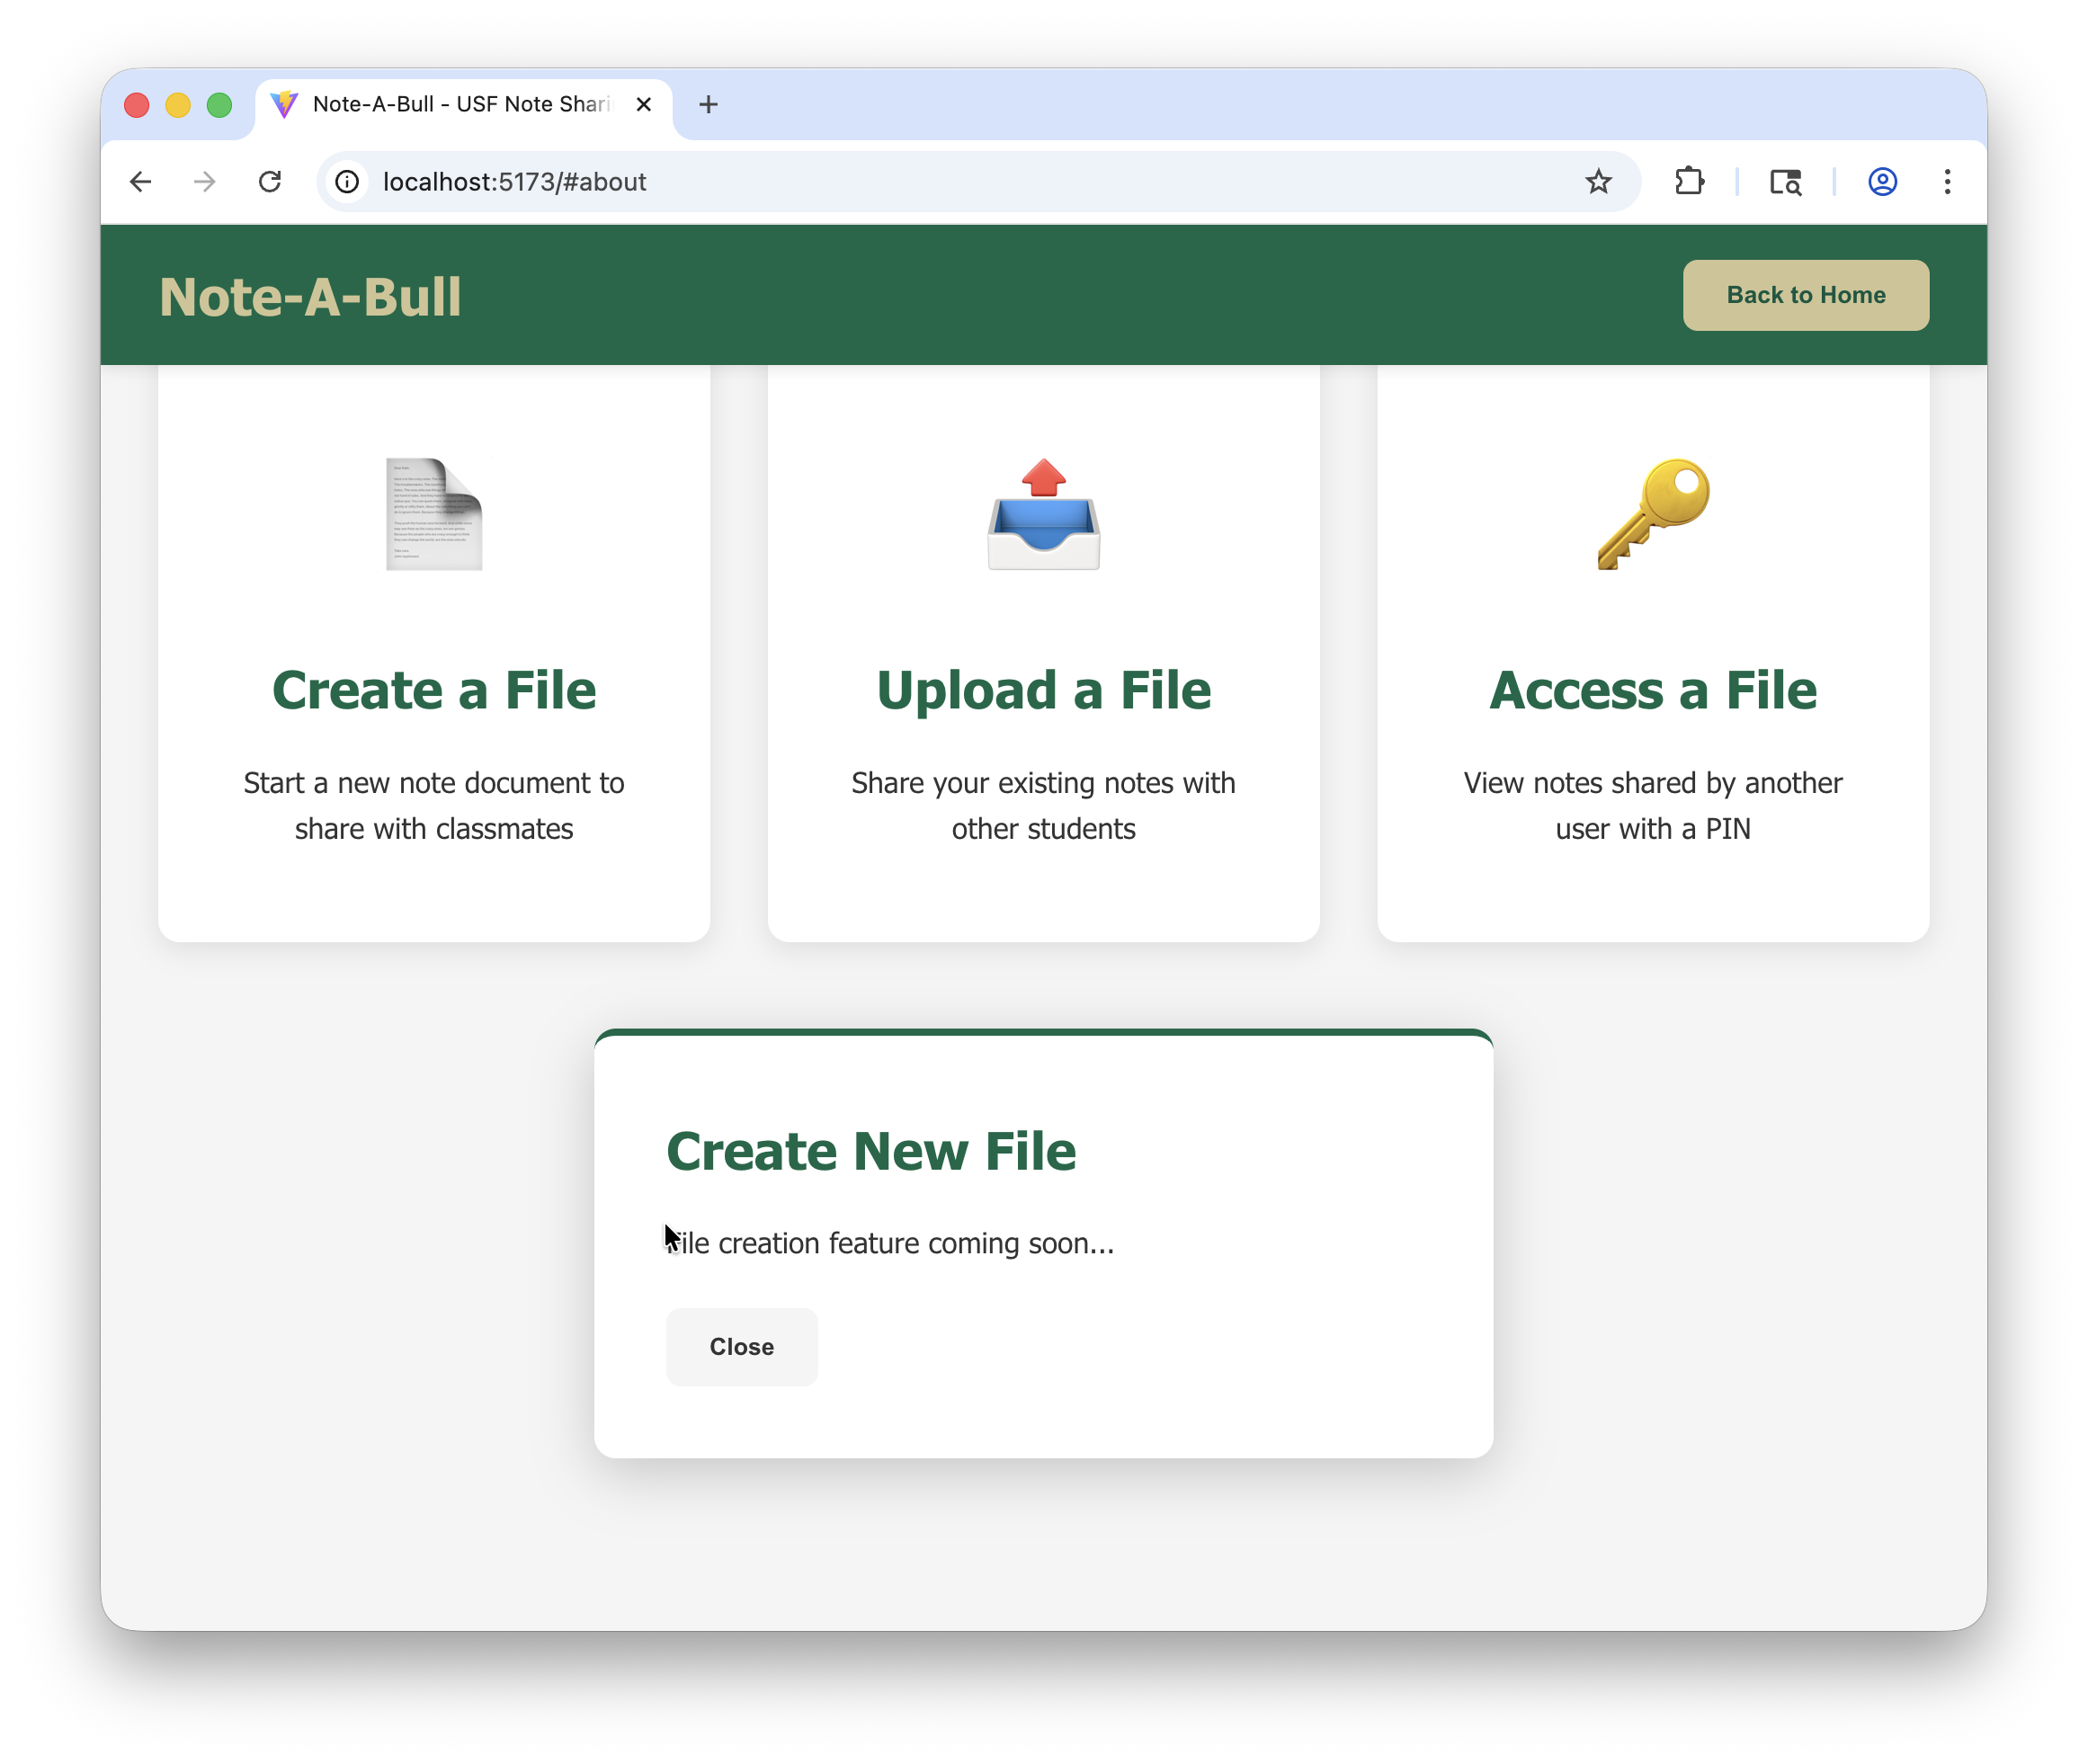The height and width of the screenshot is (1764, 2088).
Task: Click the upload tray icon
Action: 1043,514
